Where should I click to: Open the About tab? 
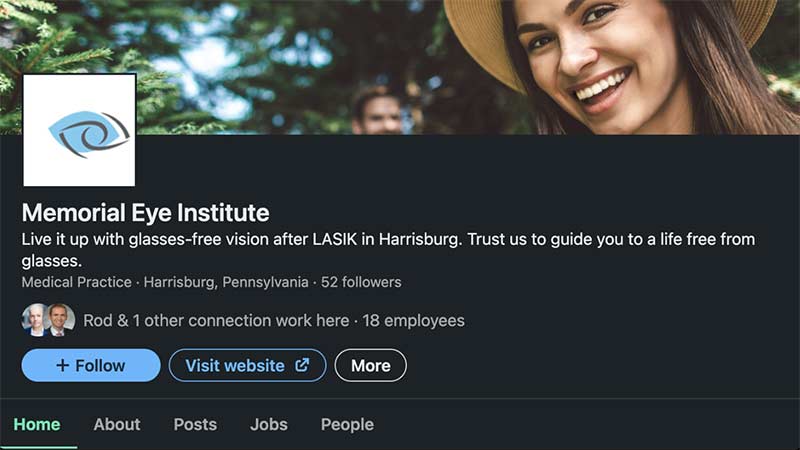click(117, 424)
